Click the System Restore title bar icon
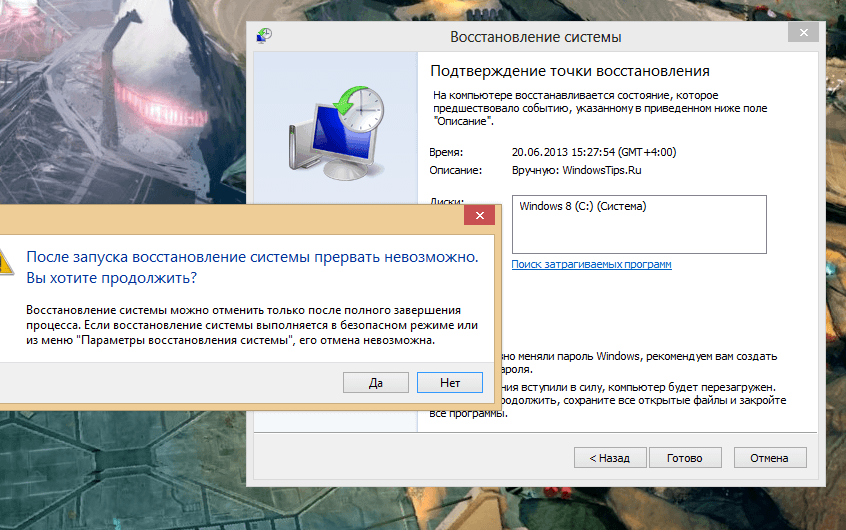The height and width of the screenshot is (530, 846). point(264,36)
